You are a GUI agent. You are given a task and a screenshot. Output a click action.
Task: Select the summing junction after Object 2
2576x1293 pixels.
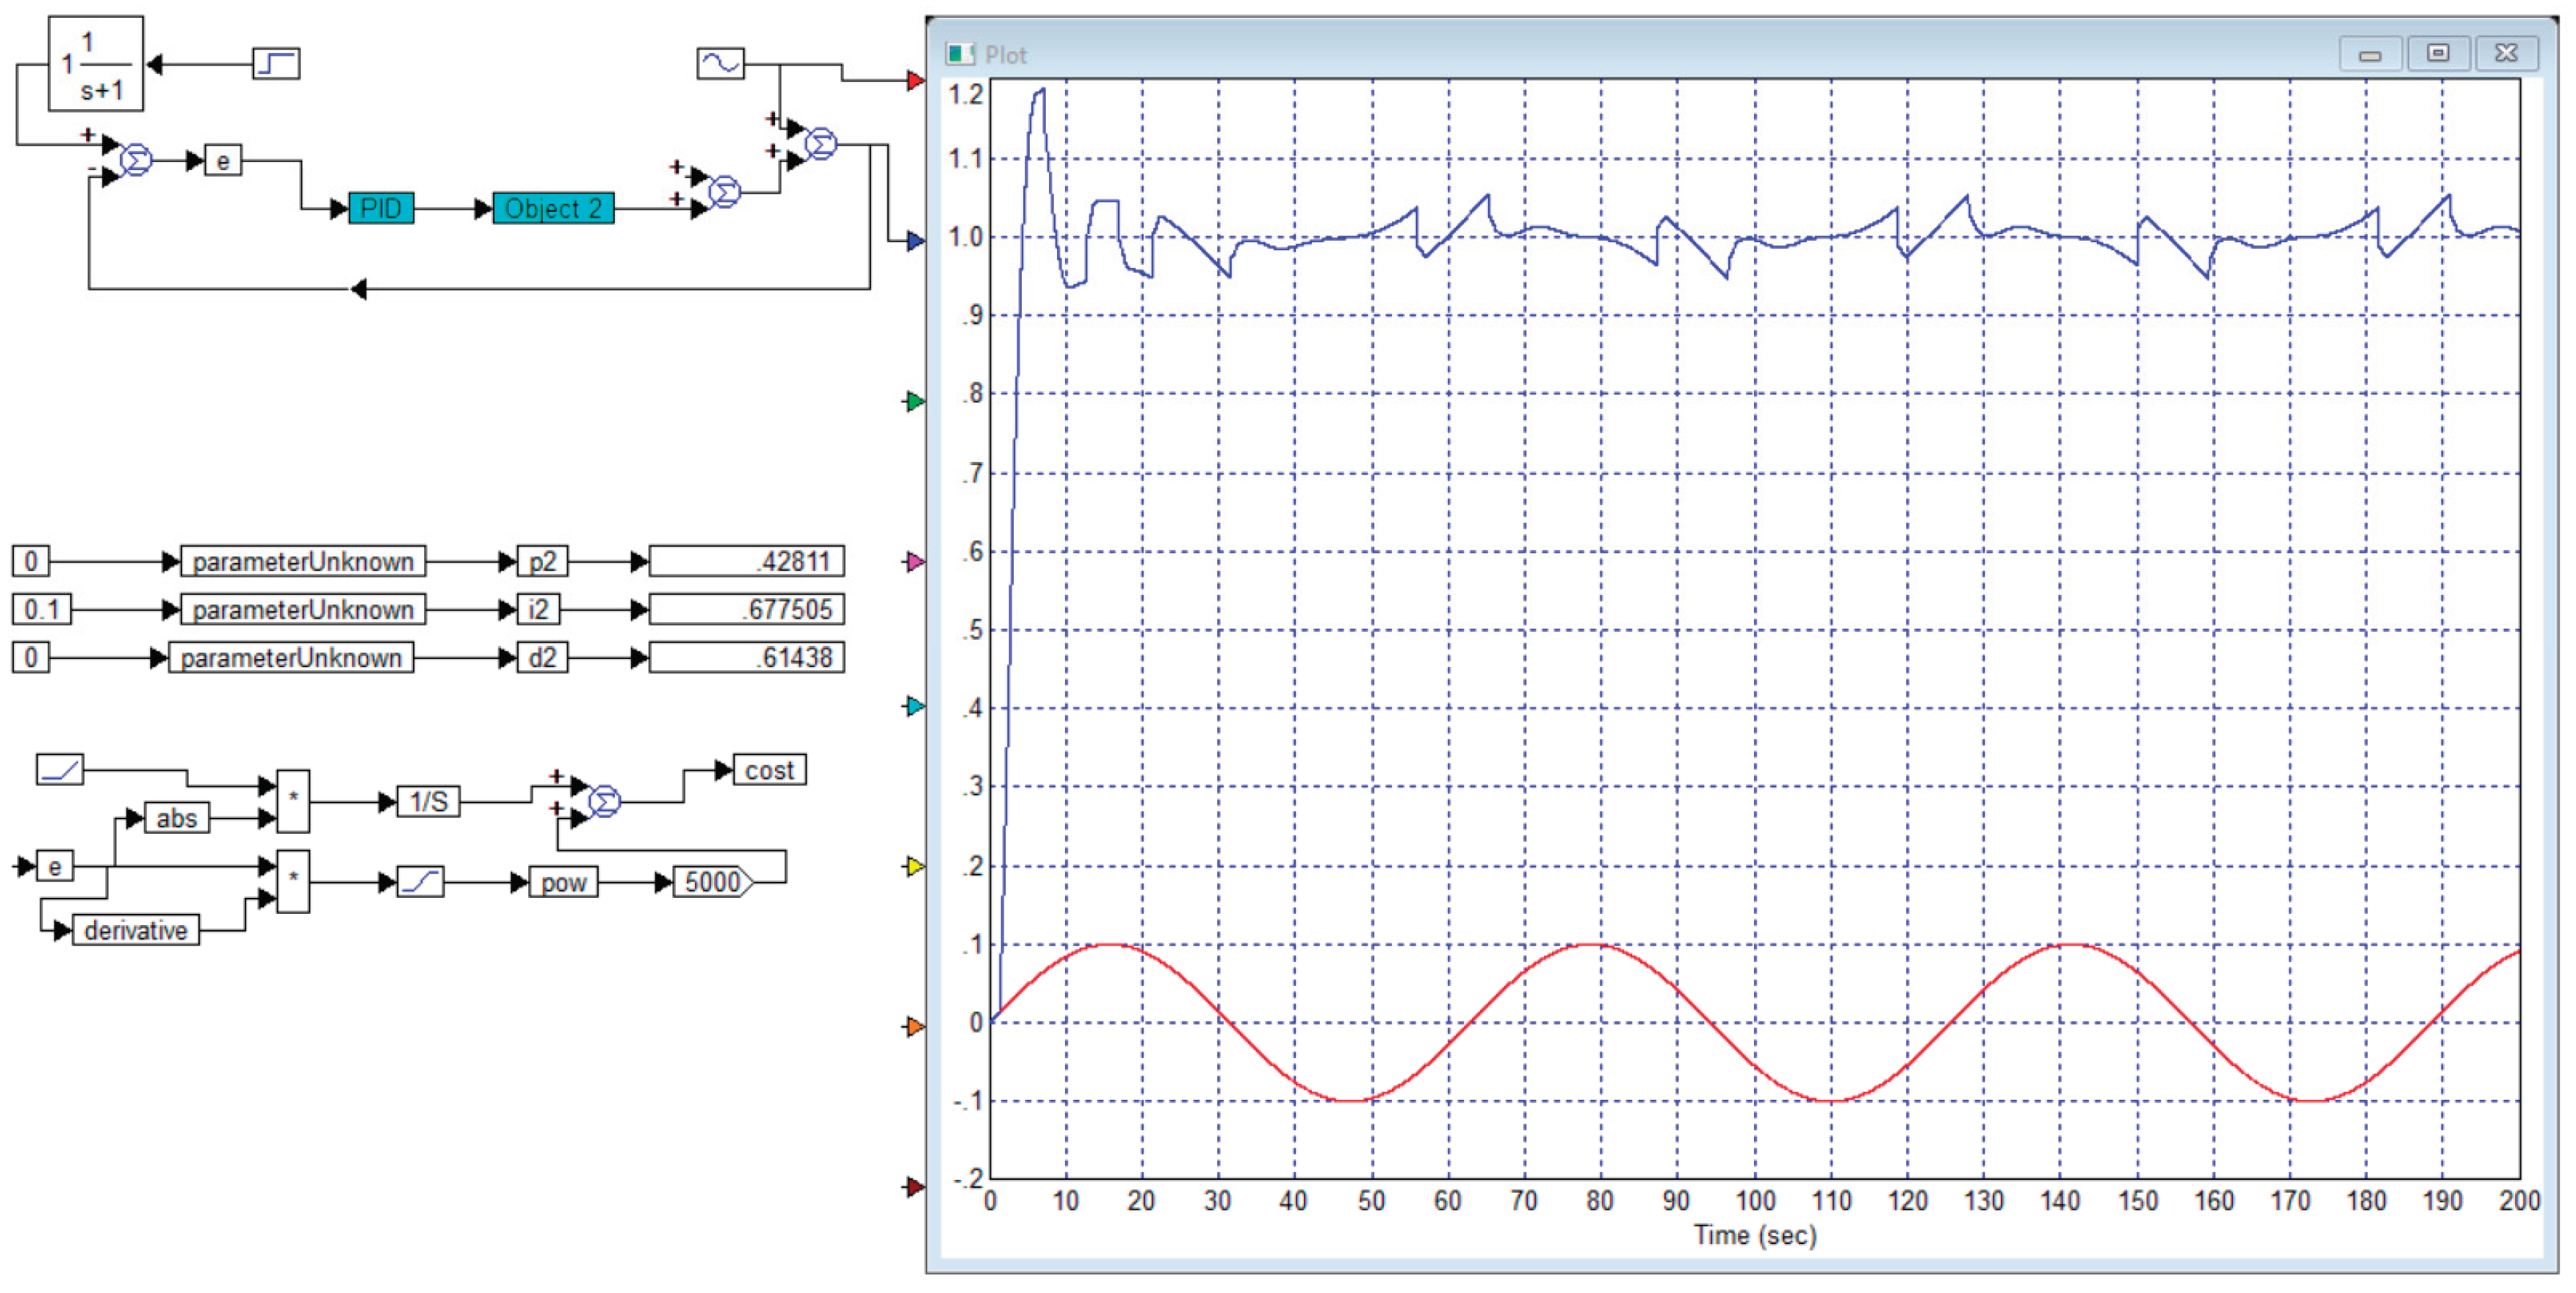tap(724, 191)
